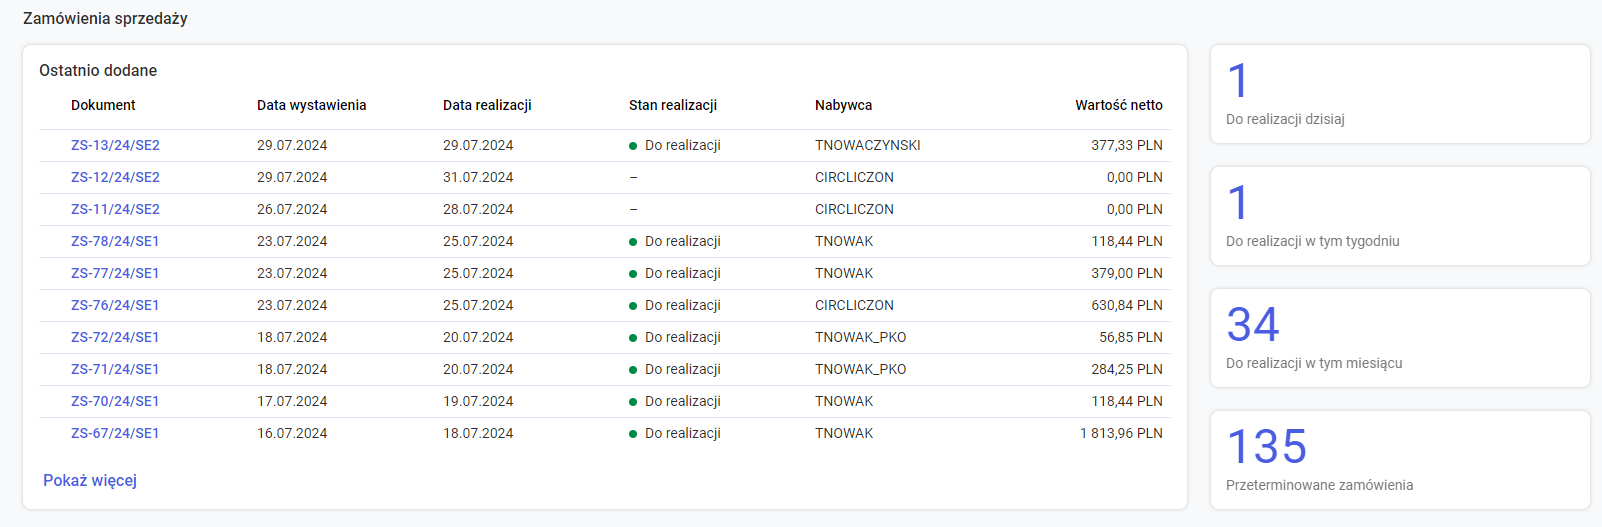This screenshot has height=527, width=1602.
Task: Open the ZS-67/24/SE1 order
Action: (x=115, y=433)
